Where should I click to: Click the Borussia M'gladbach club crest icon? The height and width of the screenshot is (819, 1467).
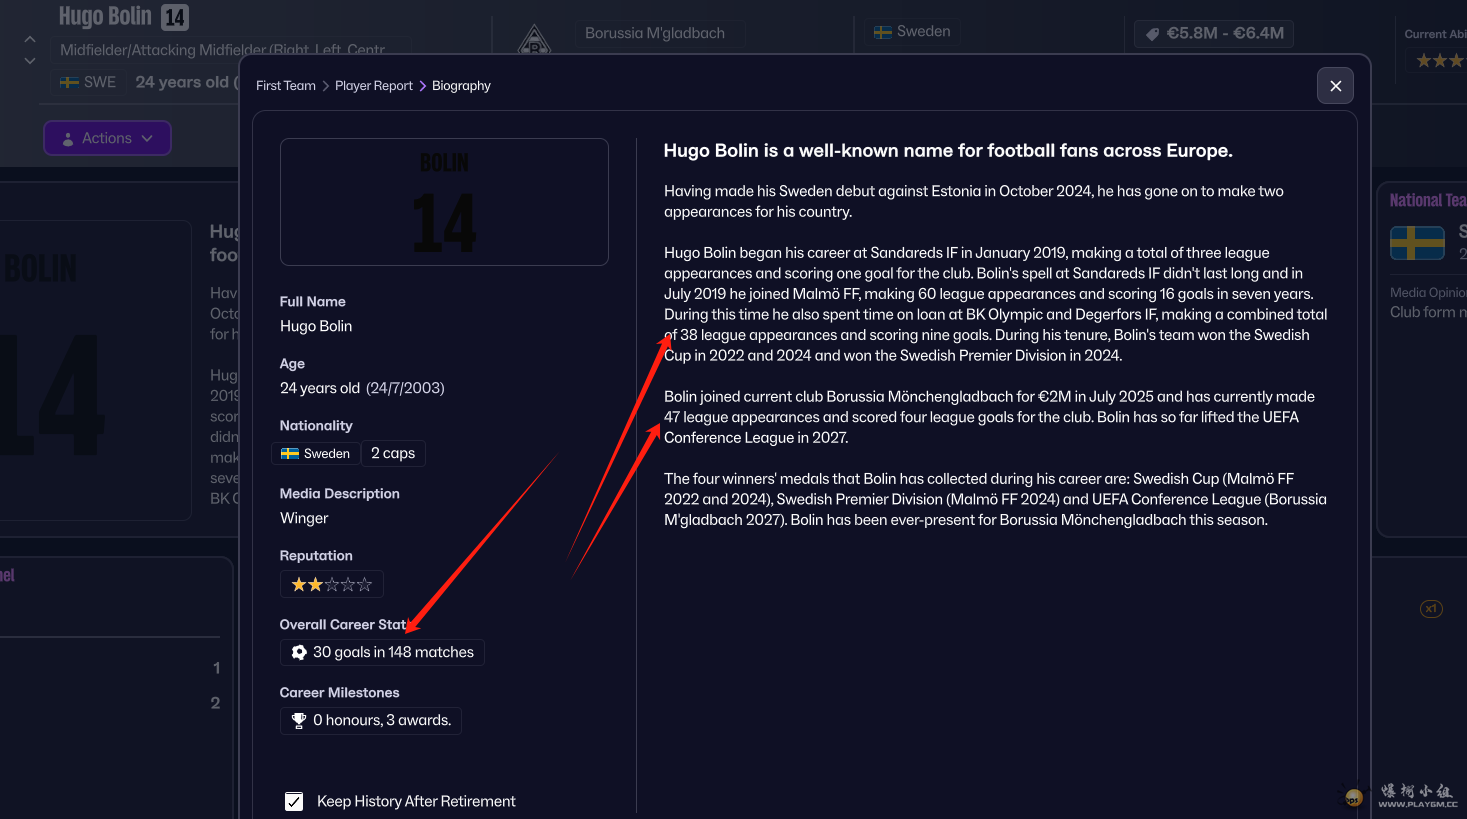click(534, 40)
